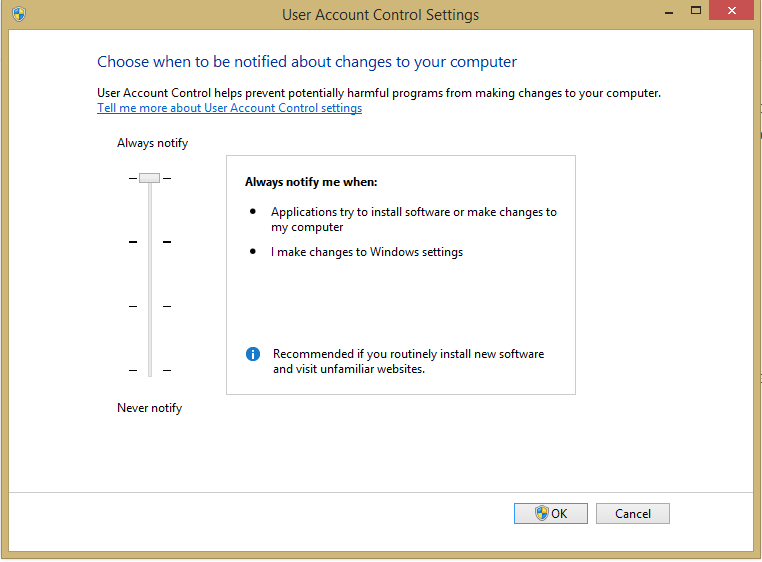Click the blue information icon near Recommended
The image size is (762, 562).
[253, 354]
